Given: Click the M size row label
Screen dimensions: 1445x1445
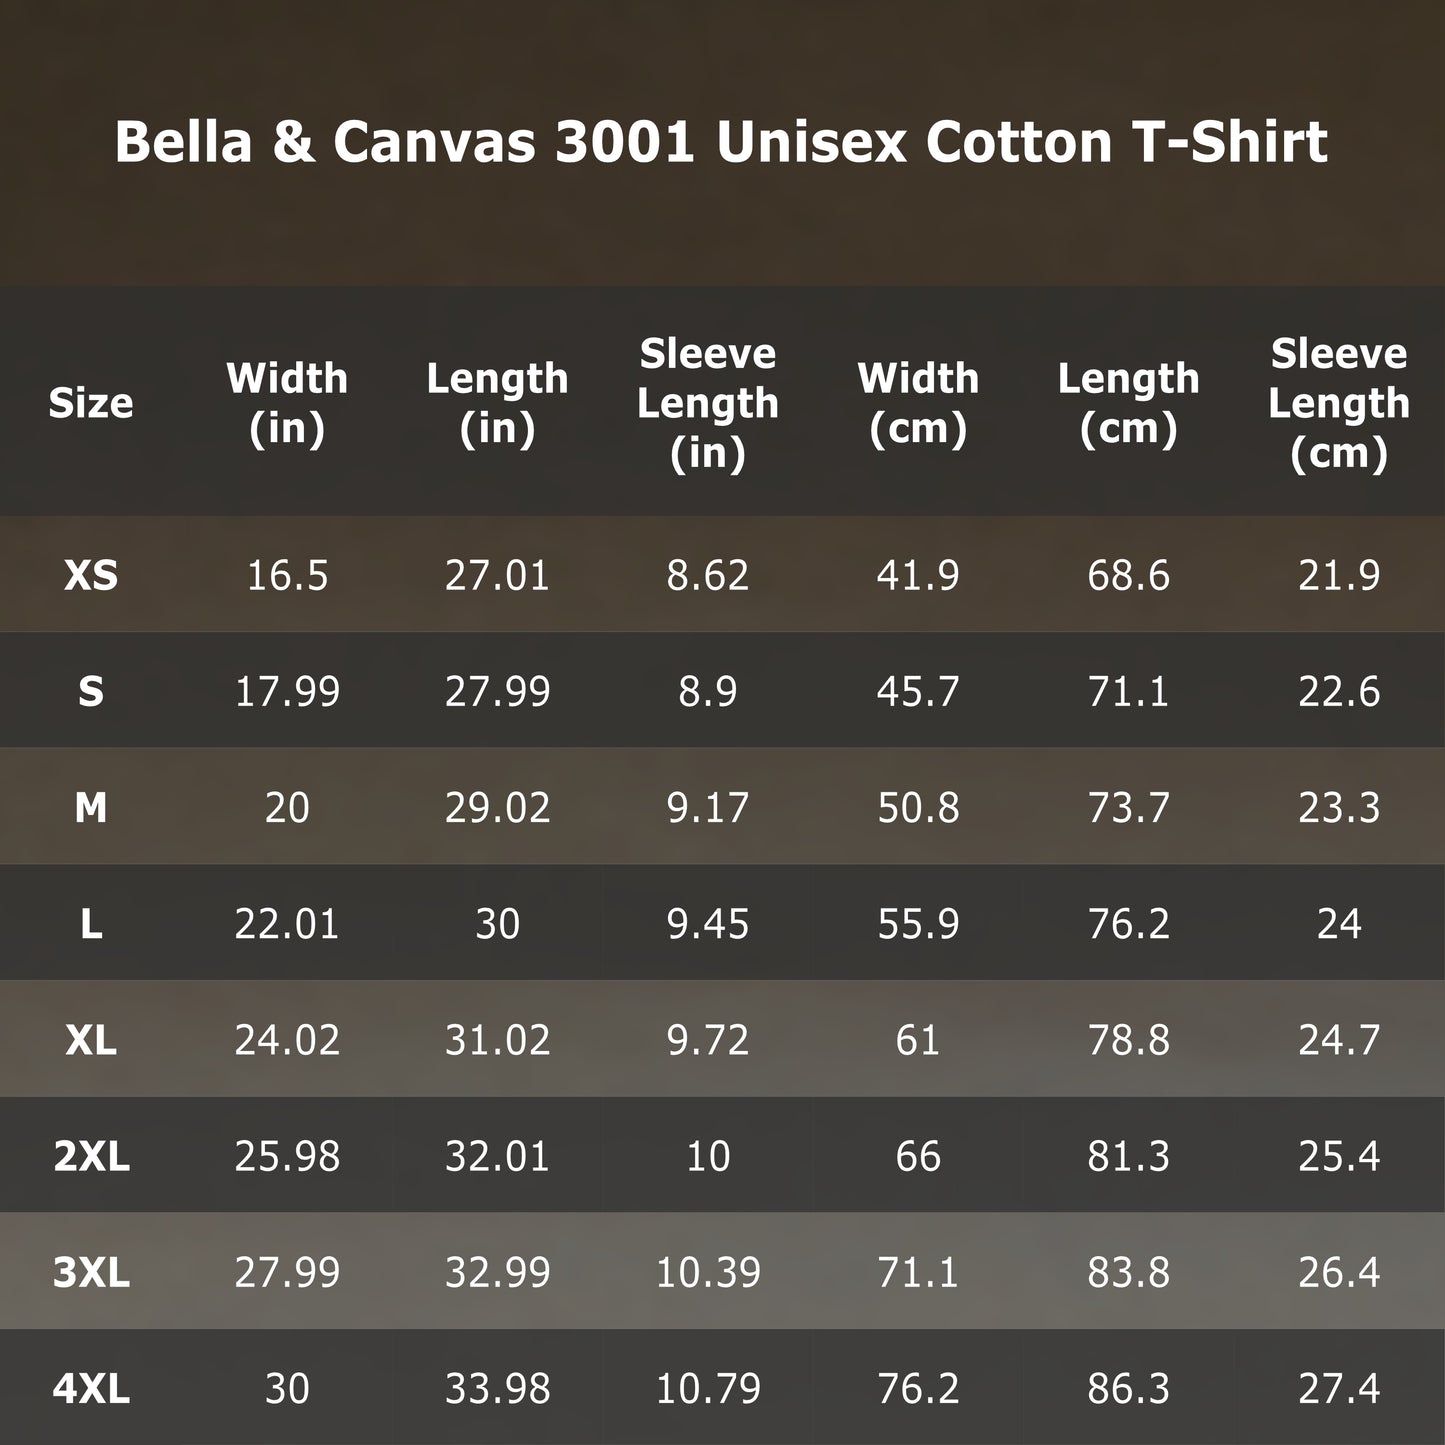Looking at the screenshot, I should [91, 807].
